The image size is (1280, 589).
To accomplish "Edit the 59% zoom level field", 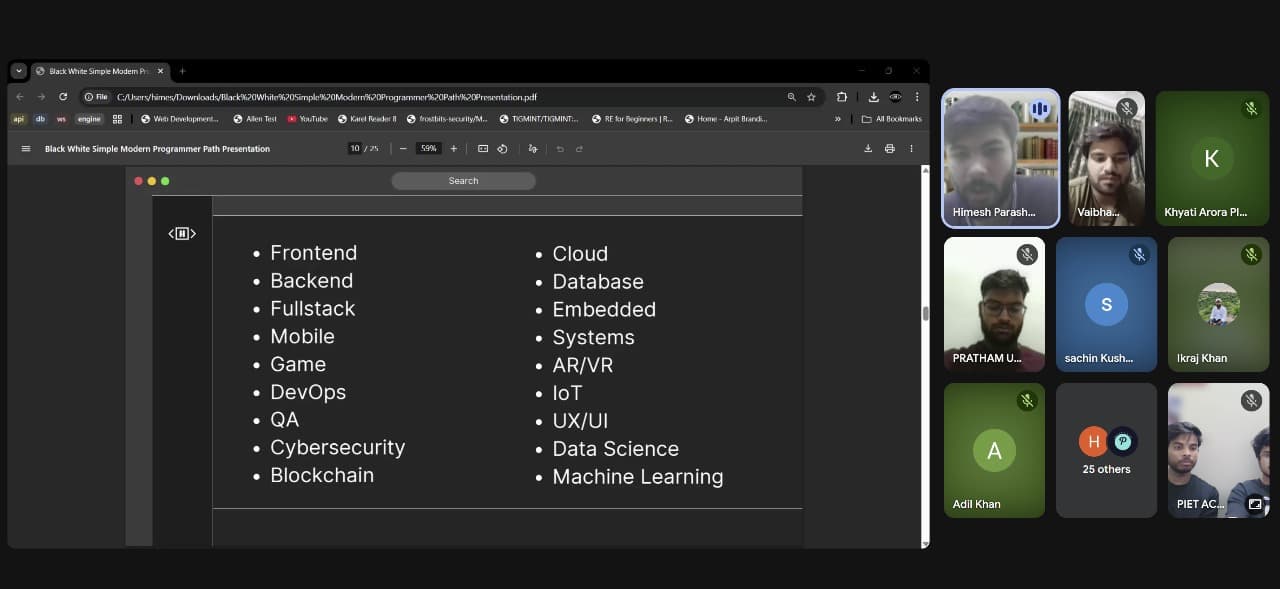I will click(429, 148).
